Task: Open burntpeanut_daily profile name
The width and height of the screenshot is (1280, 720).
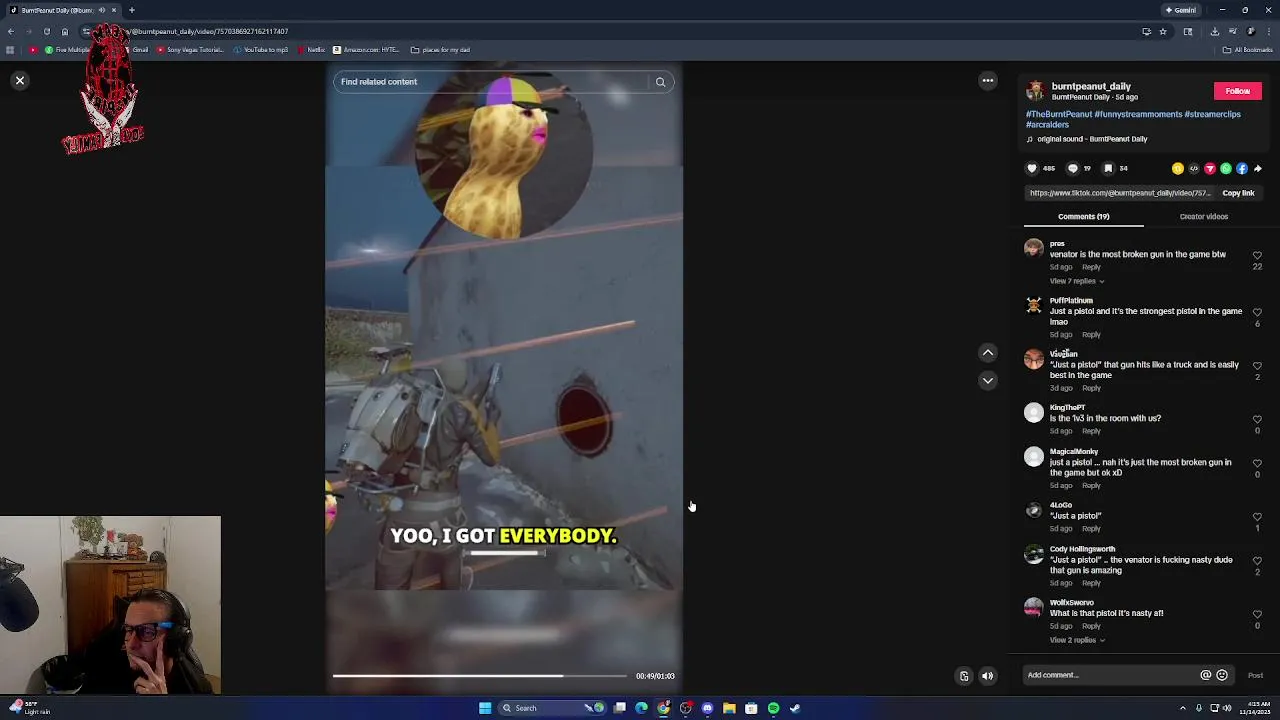Action: tap(1091, 87)
